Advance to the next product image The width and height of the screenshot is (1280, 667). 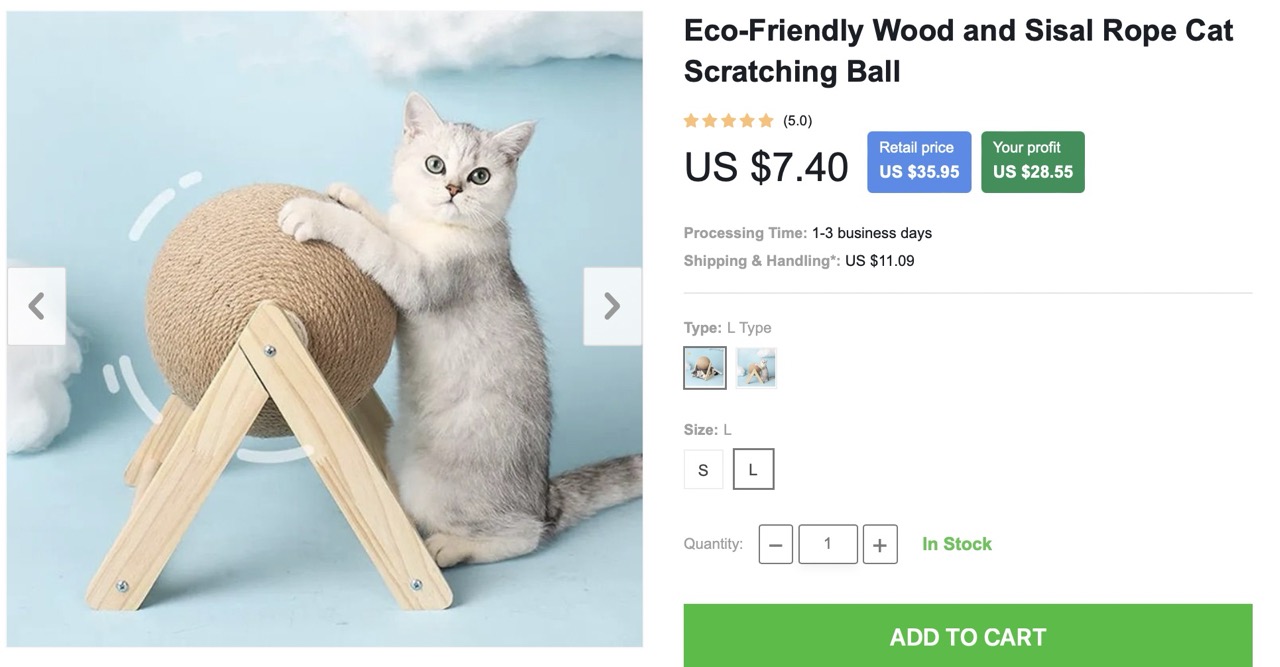point(612,306)
